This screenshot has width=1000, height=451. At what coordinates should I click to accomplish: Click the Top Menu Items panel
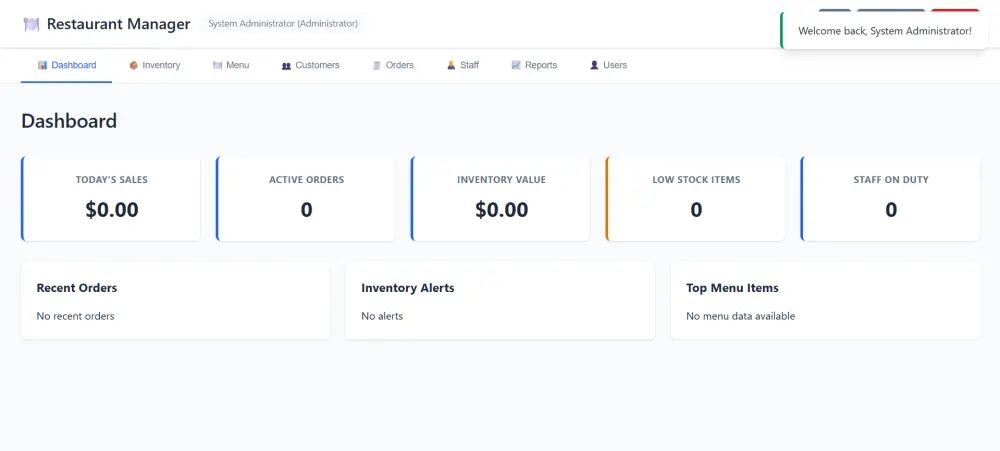(x=825, y=301)
